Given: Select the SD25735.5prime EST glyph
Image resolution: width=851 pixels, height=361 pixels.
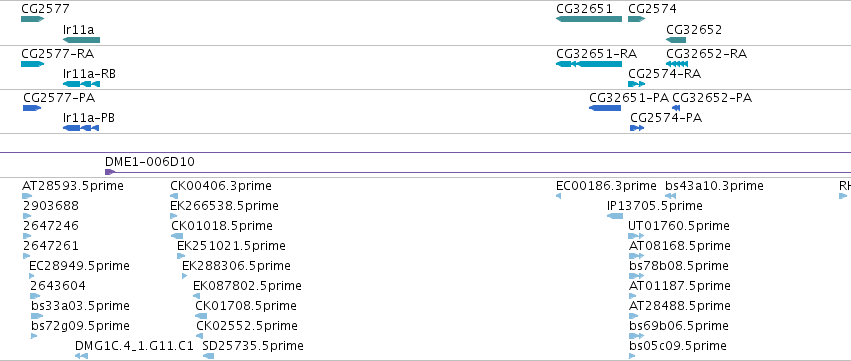Looking at the screenshot, I should coord(208,356).
